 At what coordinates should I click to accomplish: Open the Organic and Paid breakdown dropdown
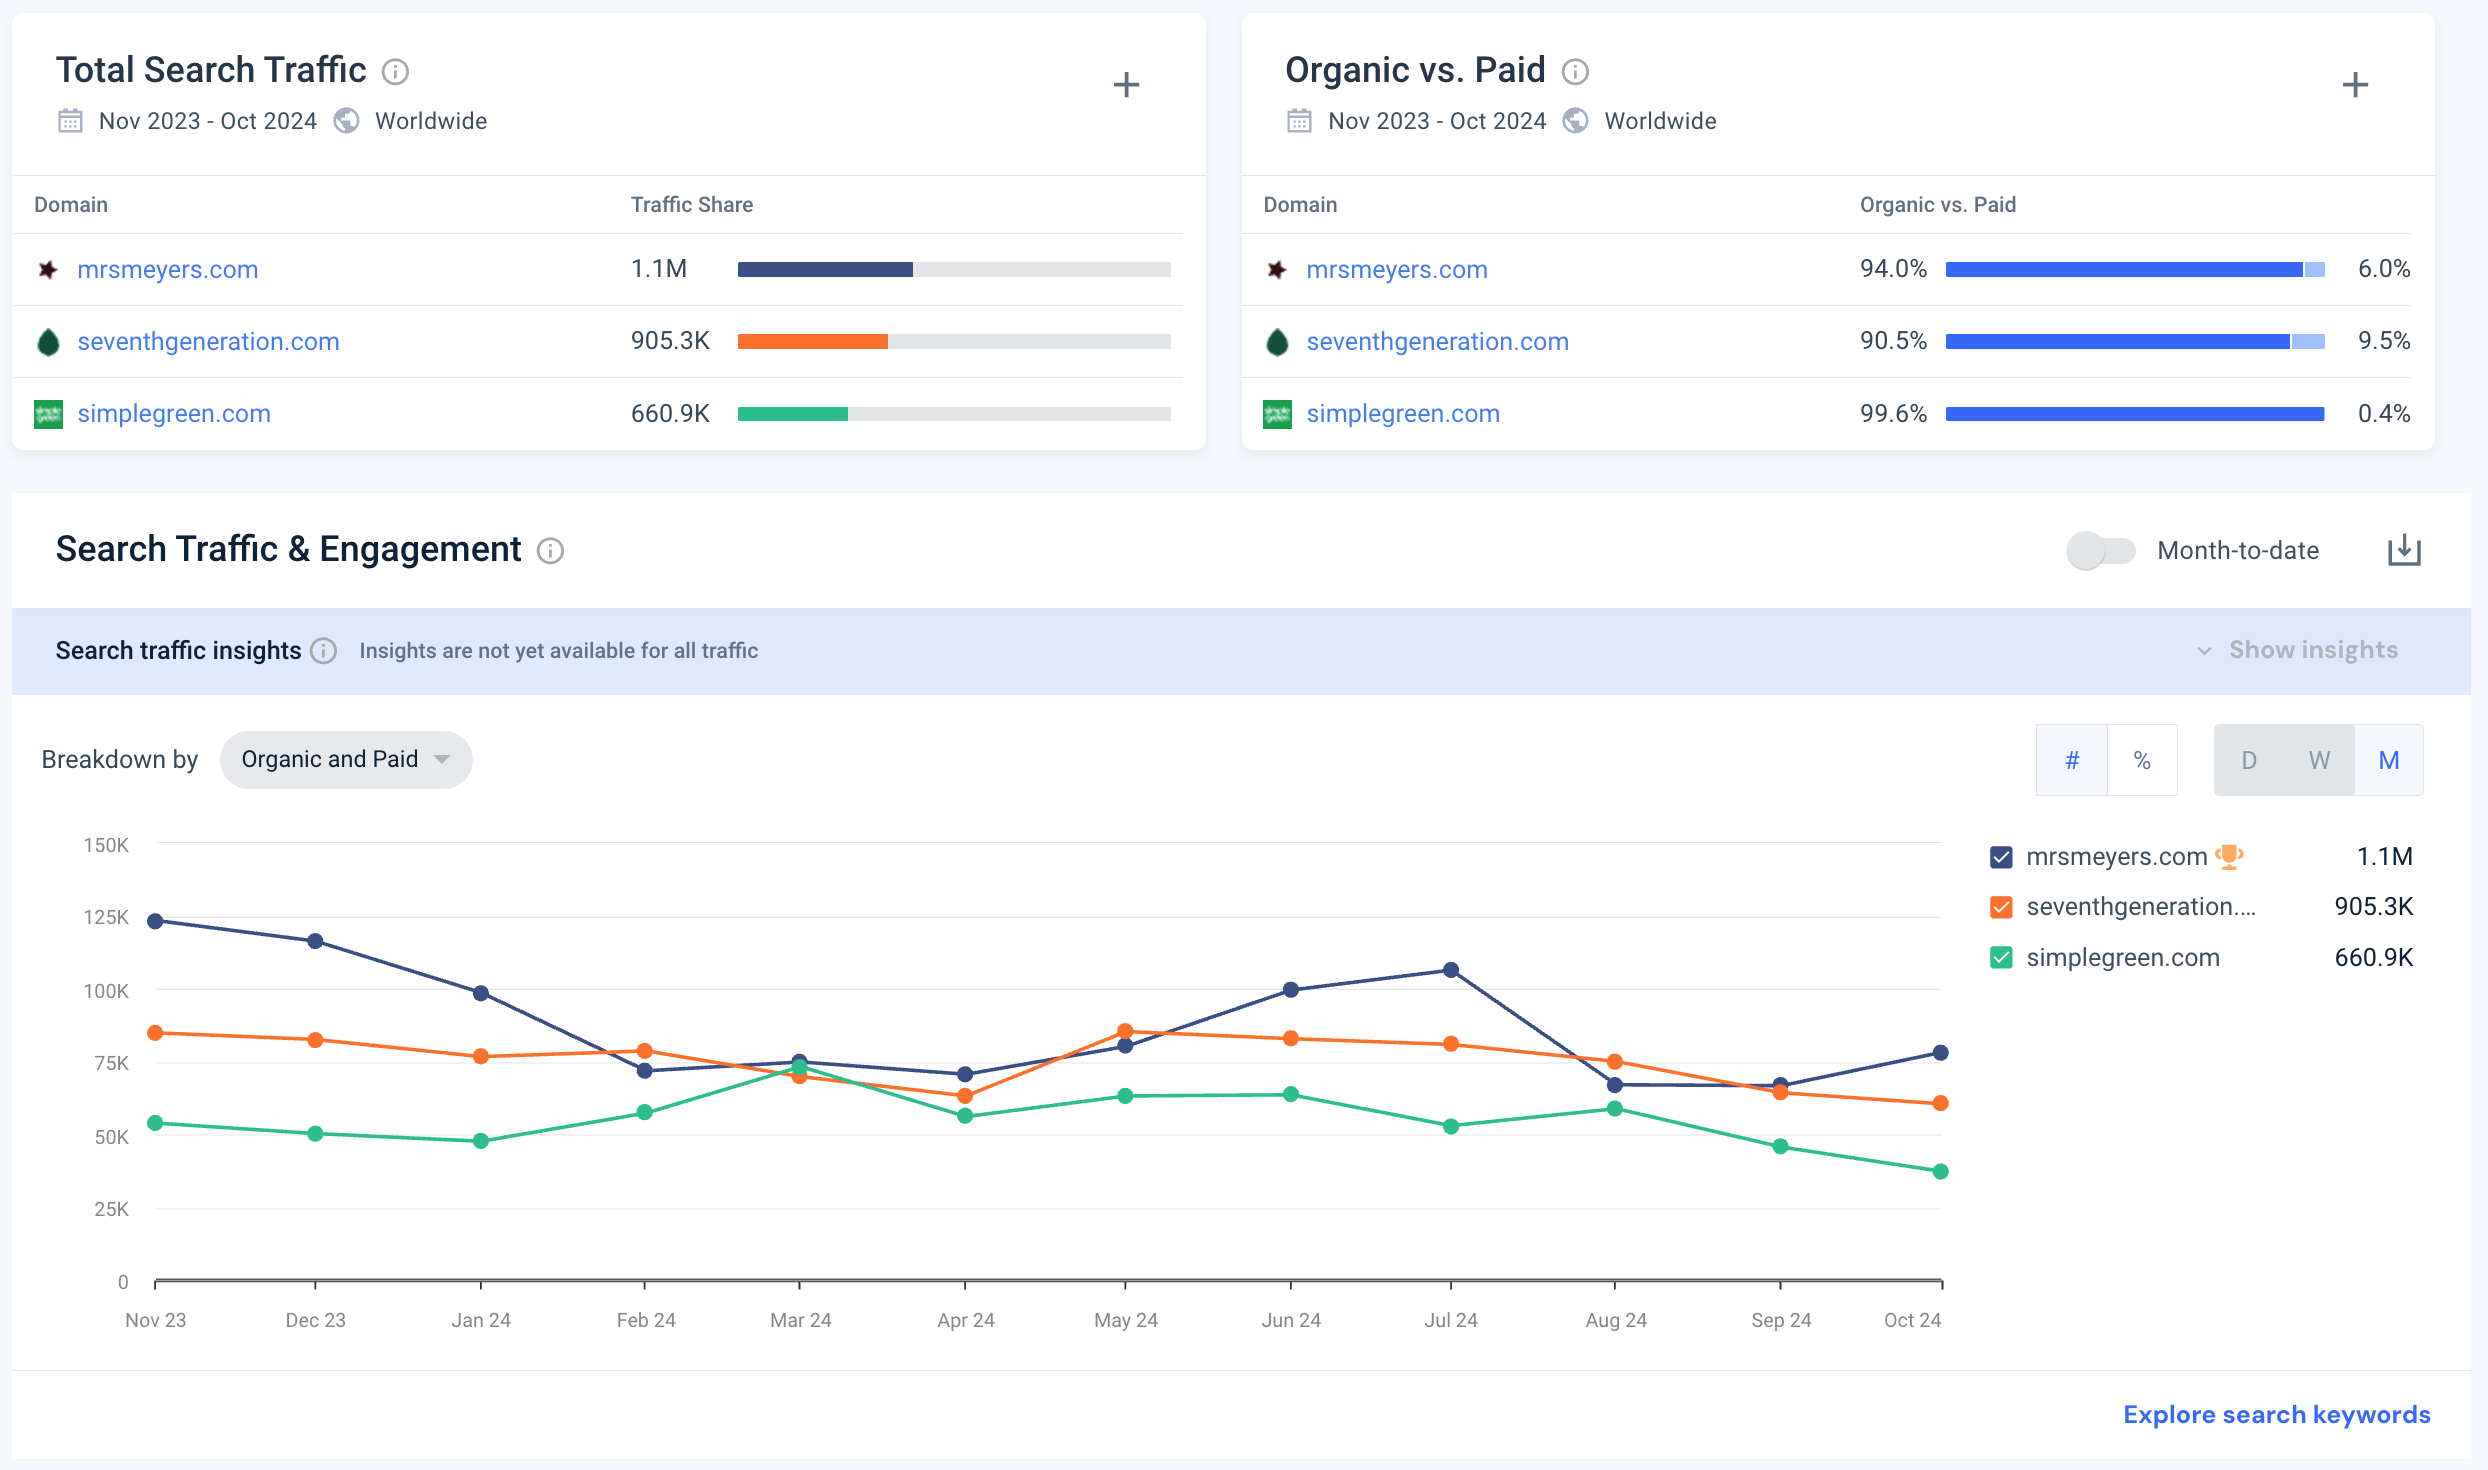pos(346,760)
